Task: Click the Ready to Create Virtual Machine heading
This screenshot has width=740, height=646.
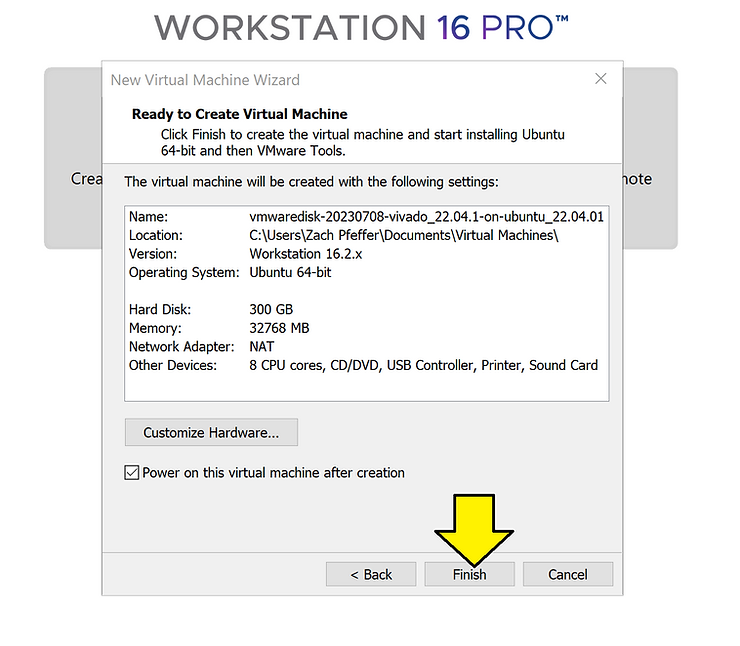Action: [x=239, y=114]
